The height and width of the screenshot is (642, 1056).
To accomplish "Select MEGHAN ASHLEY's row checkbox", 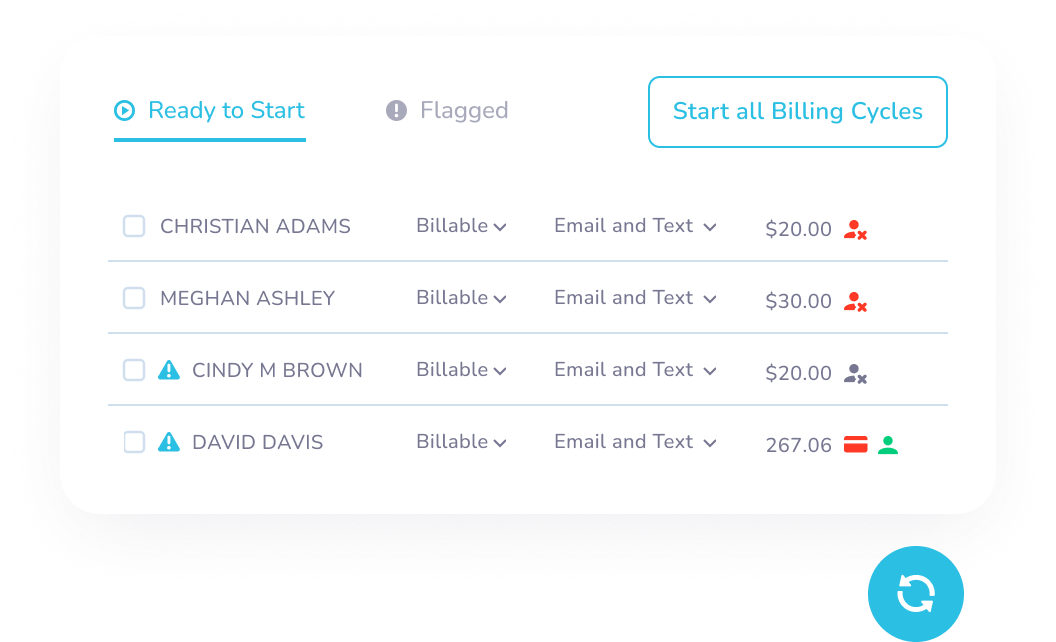I will coord(134,298).
